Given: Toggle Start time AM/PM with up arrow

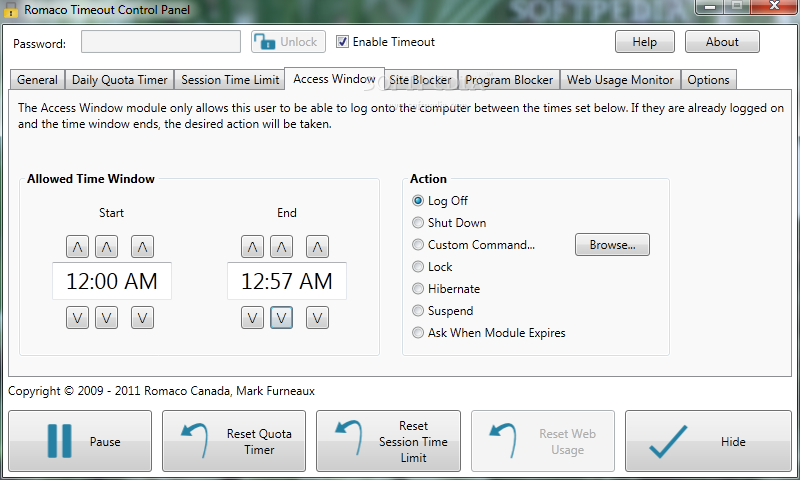Looking at the screenshot, I should 142,247.
